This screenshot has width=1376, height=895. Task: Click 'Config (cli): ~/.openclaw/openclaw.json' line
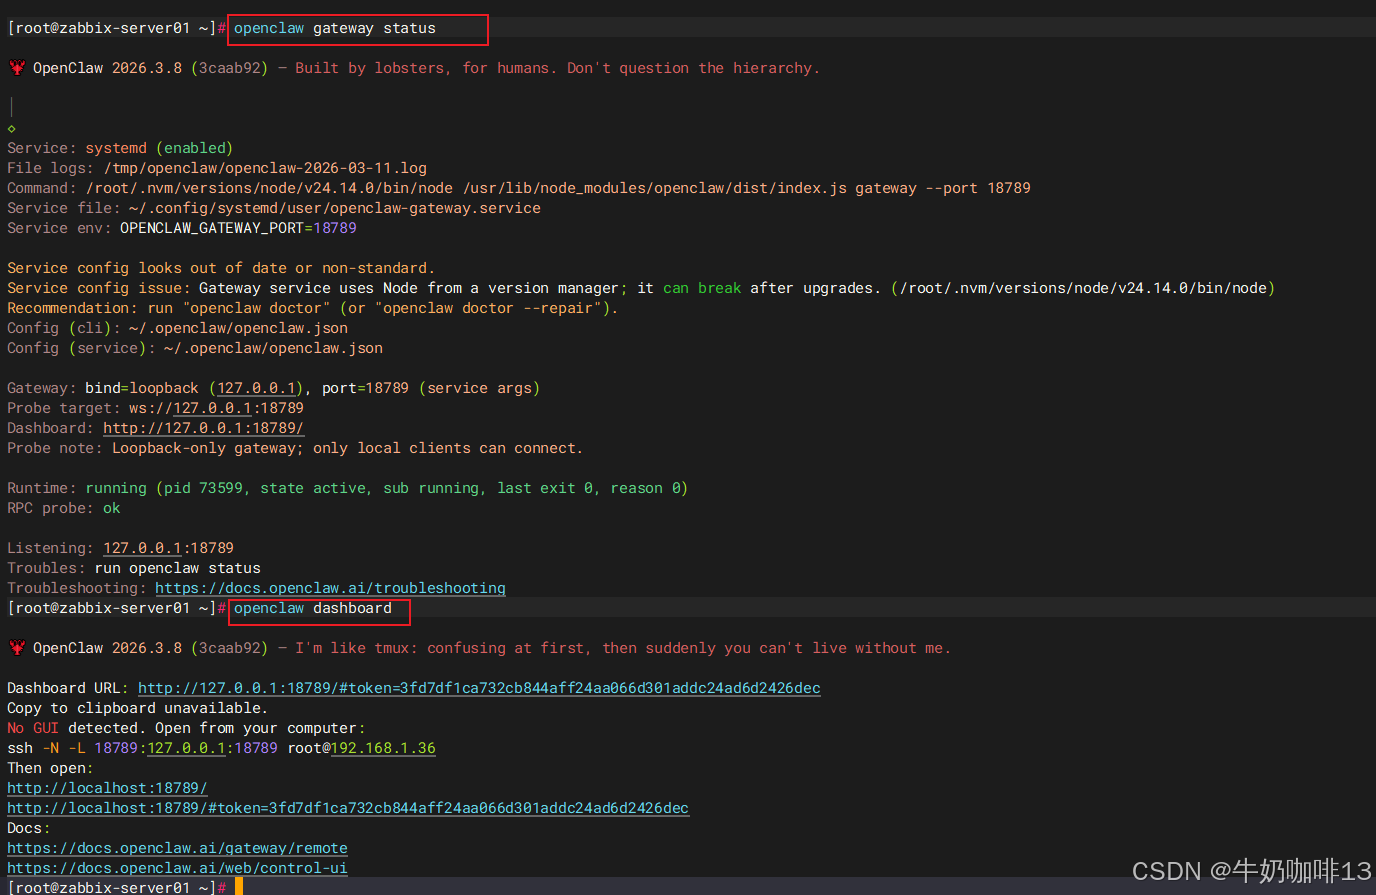tap(178, 328)
